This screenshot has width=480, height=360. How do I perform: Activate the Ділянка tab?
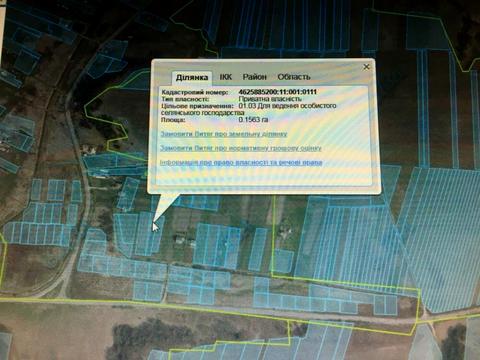click(x=192, y=78)
